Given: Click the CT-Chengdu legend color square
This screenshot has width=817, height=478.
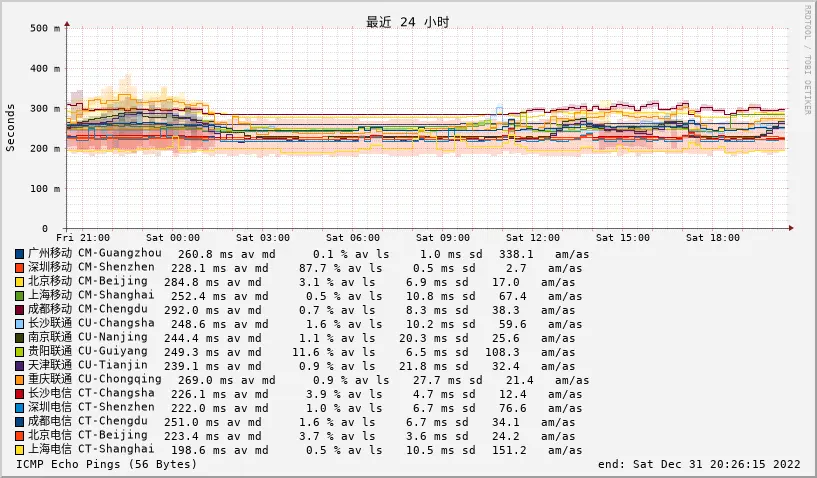Looking at the screenshot, I should click(x=20, y=422).
